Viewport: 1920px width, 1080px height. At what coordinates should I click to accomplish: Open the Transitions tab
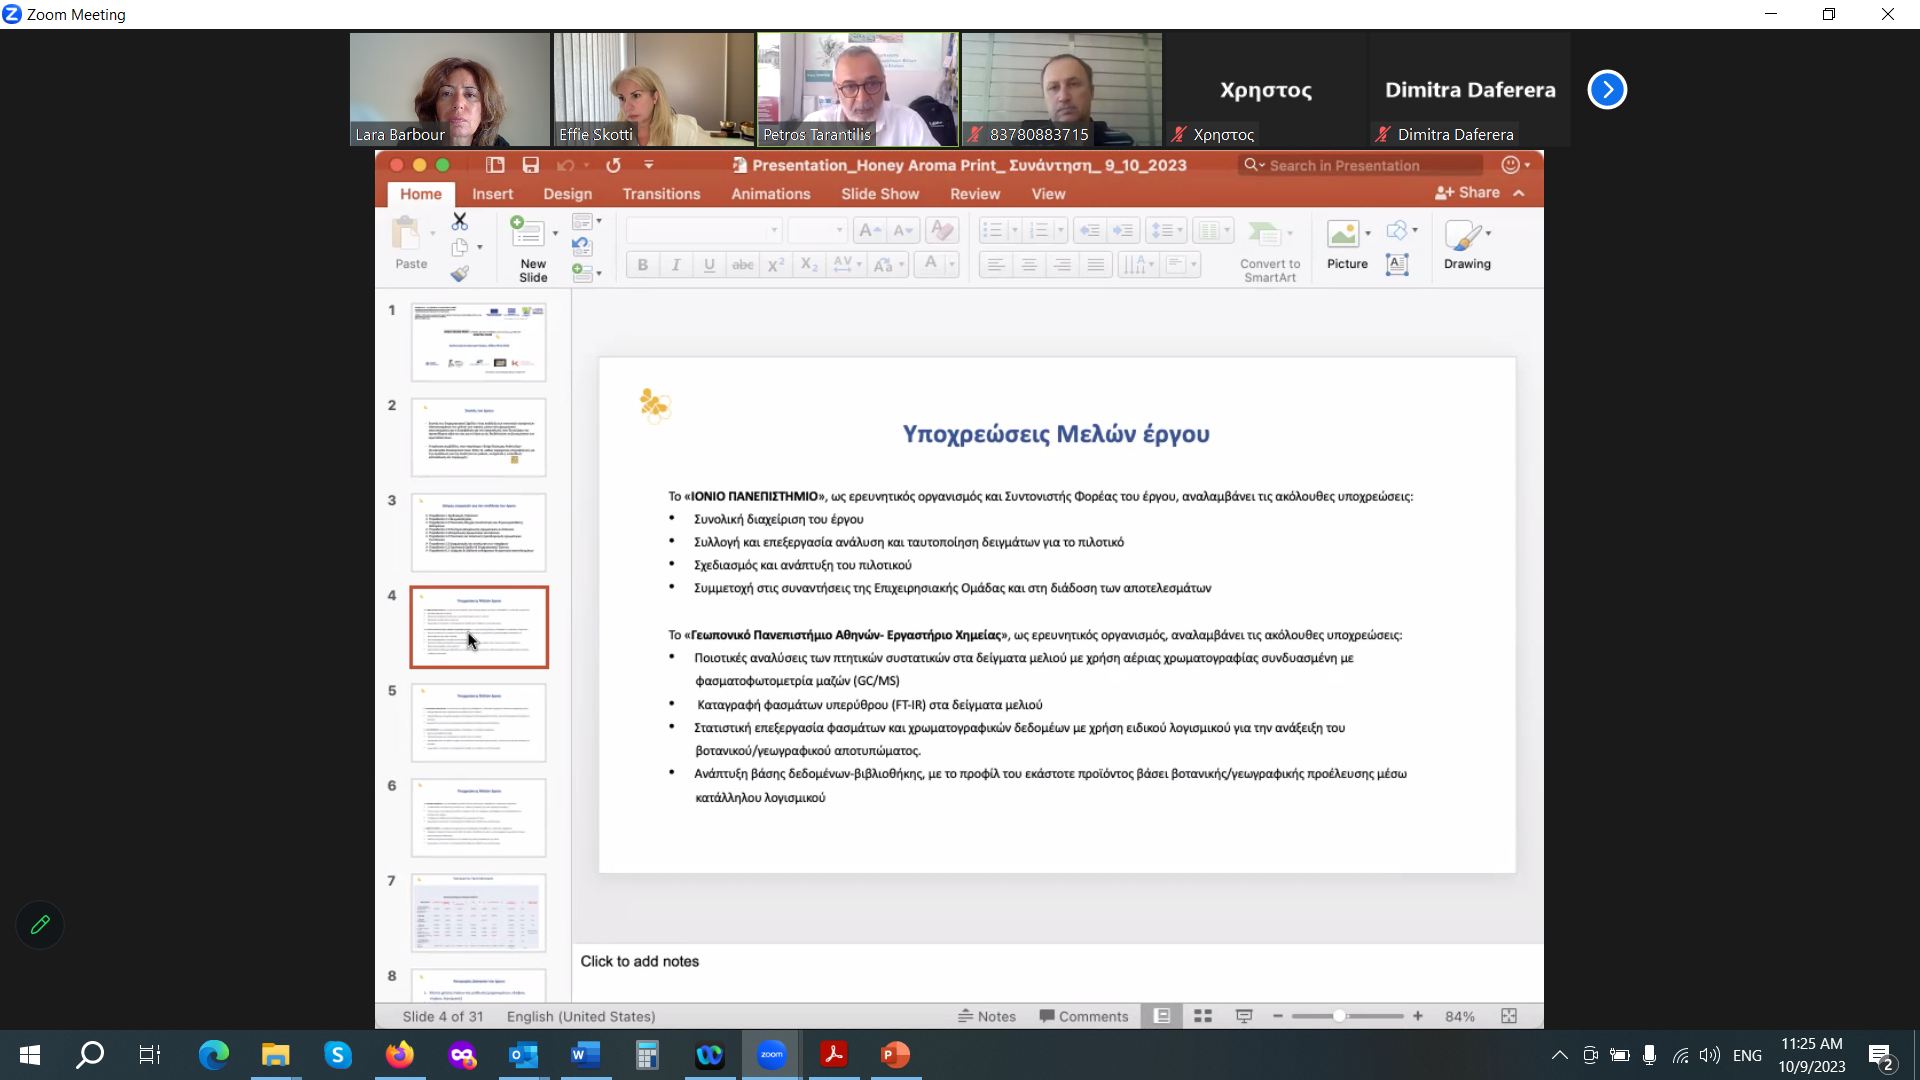pos(661,194)
